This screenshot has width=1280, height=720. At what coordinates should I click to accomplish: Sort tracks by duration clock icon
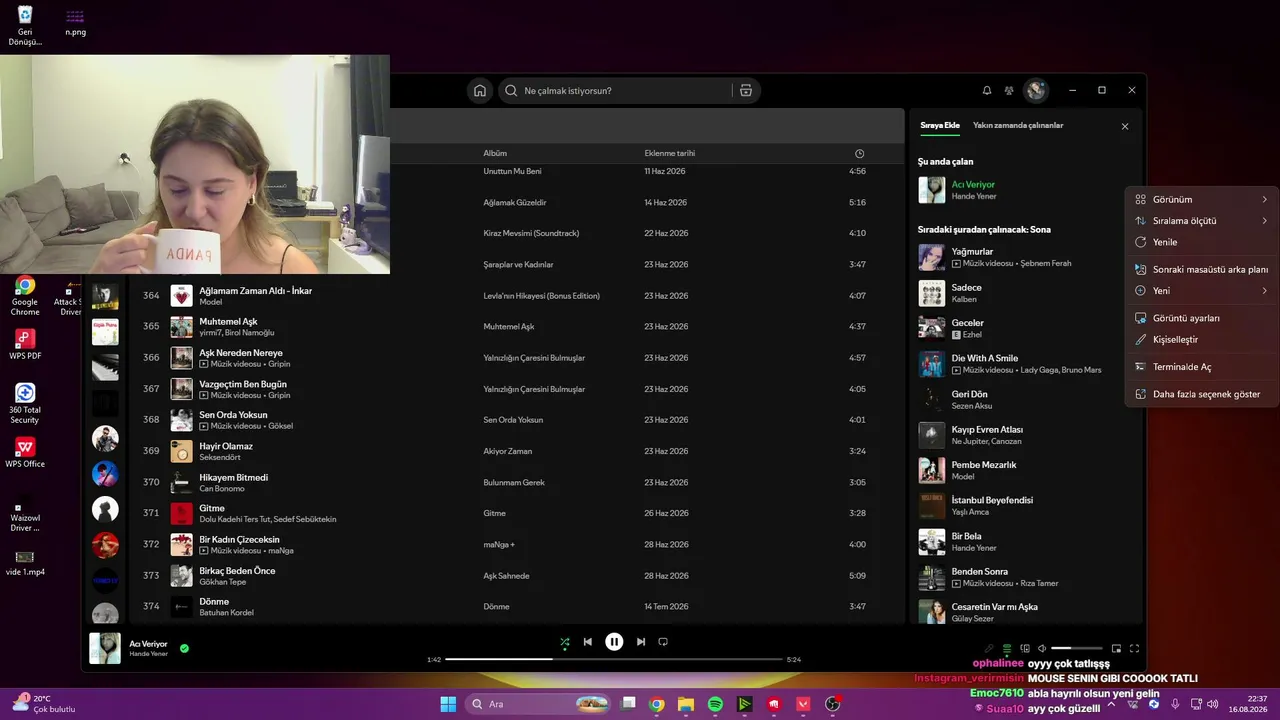tap(860, 154)
